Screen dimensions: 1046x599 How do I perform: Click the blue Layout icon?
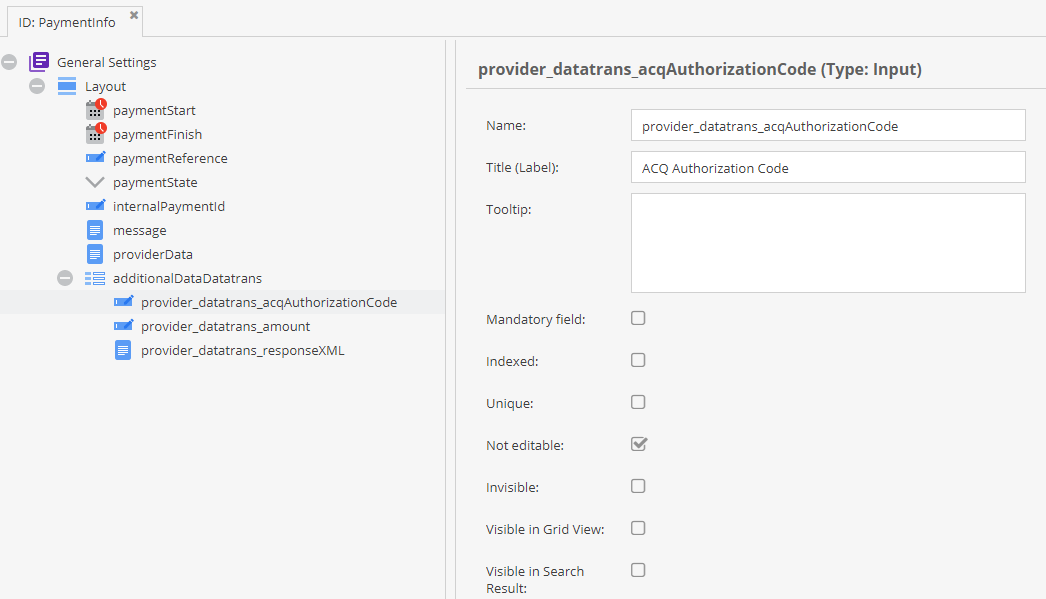(x=67, y=86)
